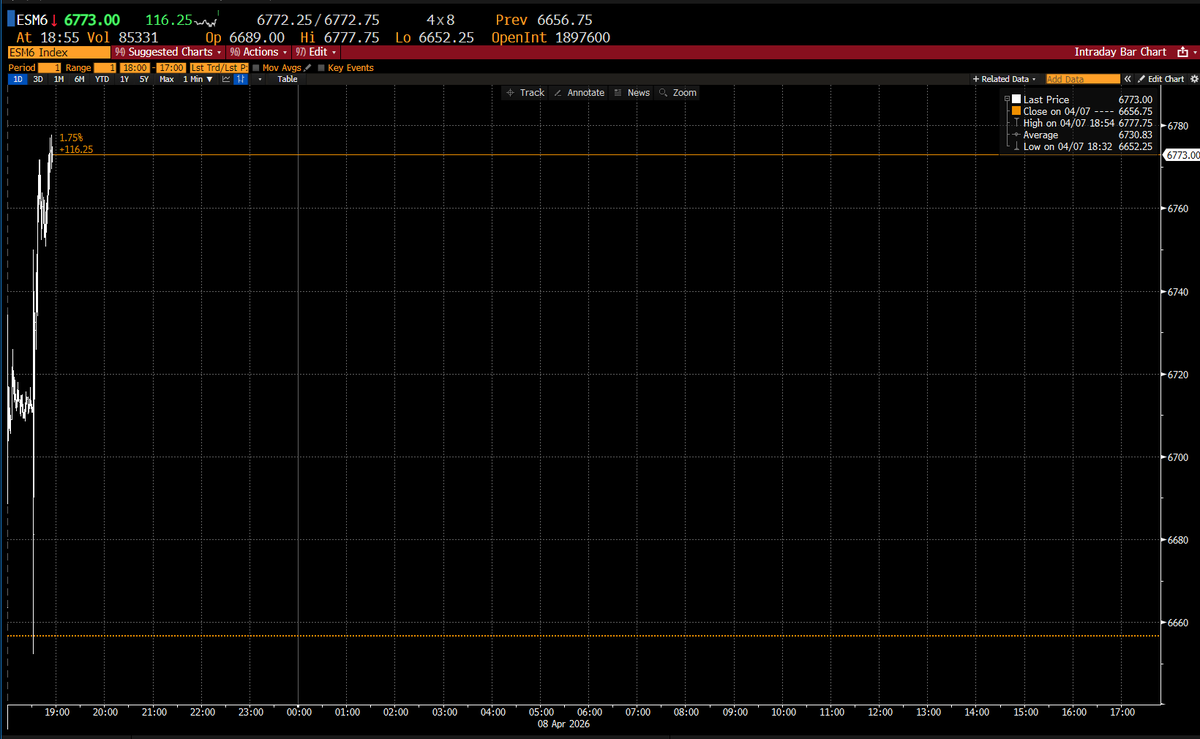Screen dimensions: 1200x739
Task: Select the line chart type icon
Action: click(x=226, y=79)
